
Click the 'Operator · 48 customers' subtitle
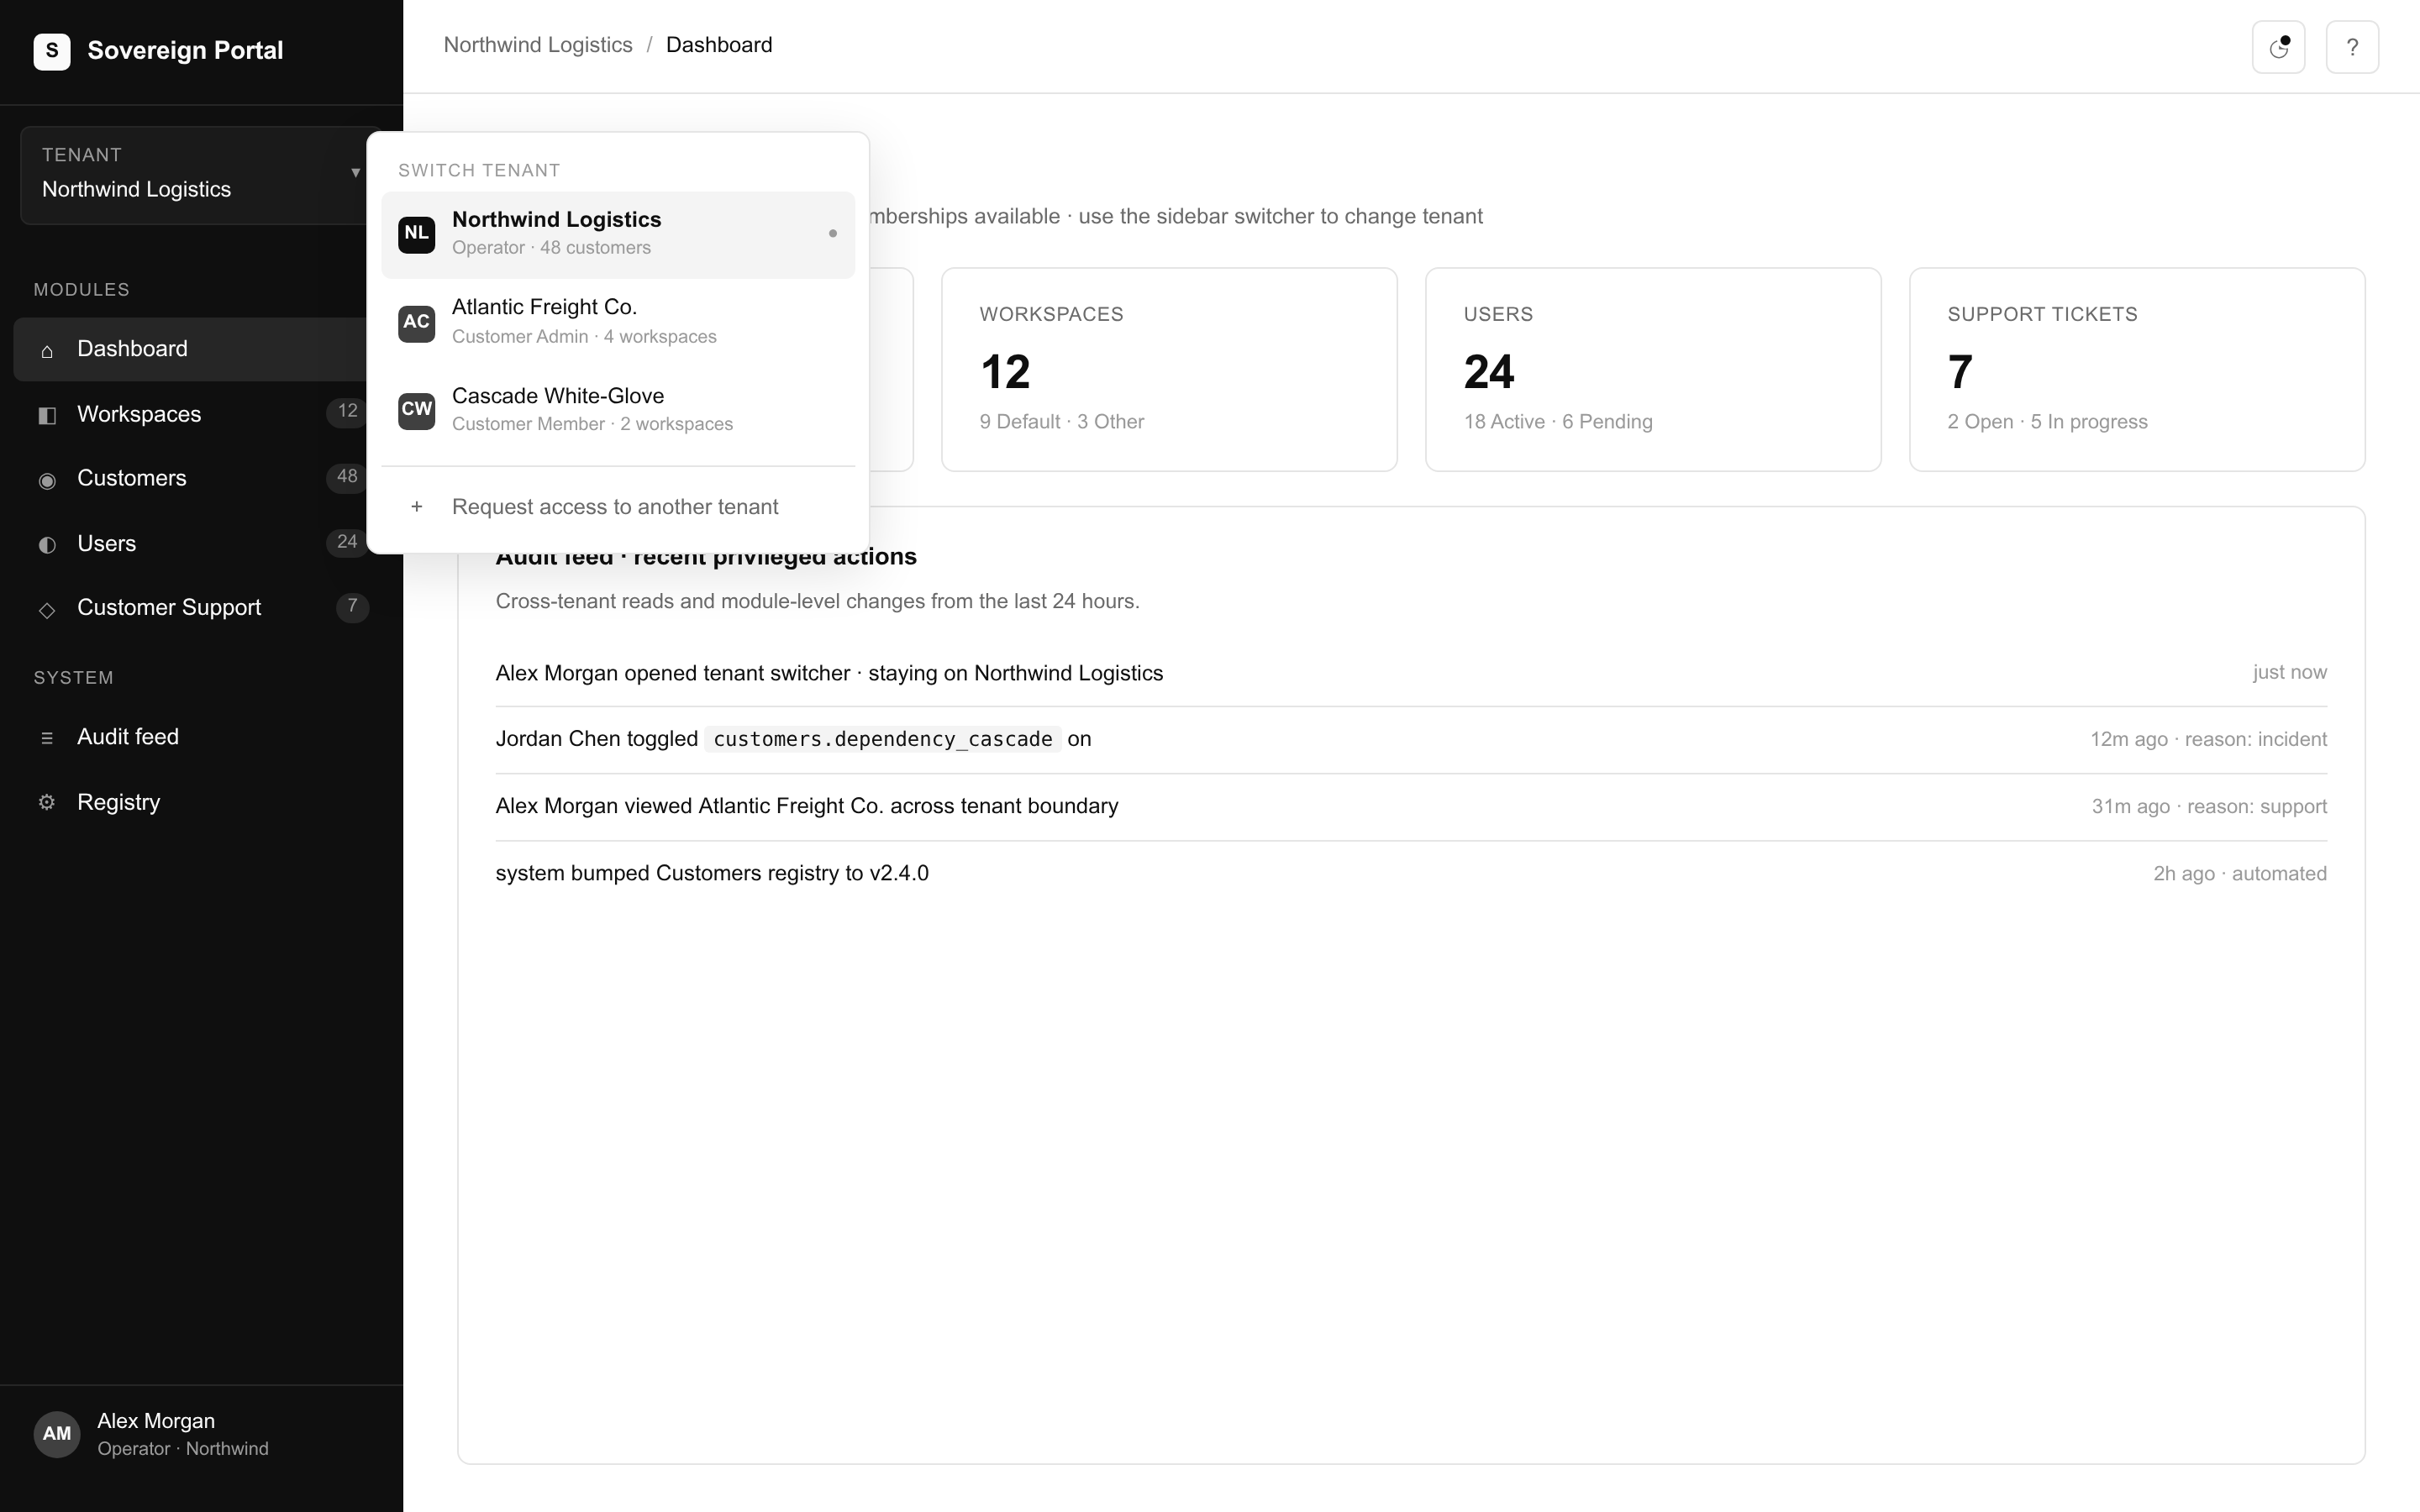(x=551, y=248)
